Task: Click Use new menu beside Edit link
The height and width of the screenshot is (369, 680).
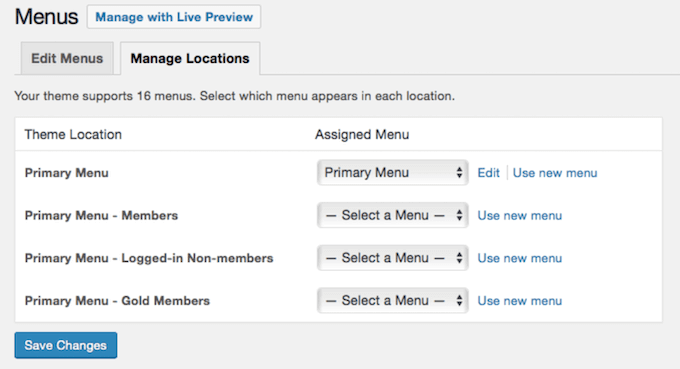Action: click(x=555, y=173)
